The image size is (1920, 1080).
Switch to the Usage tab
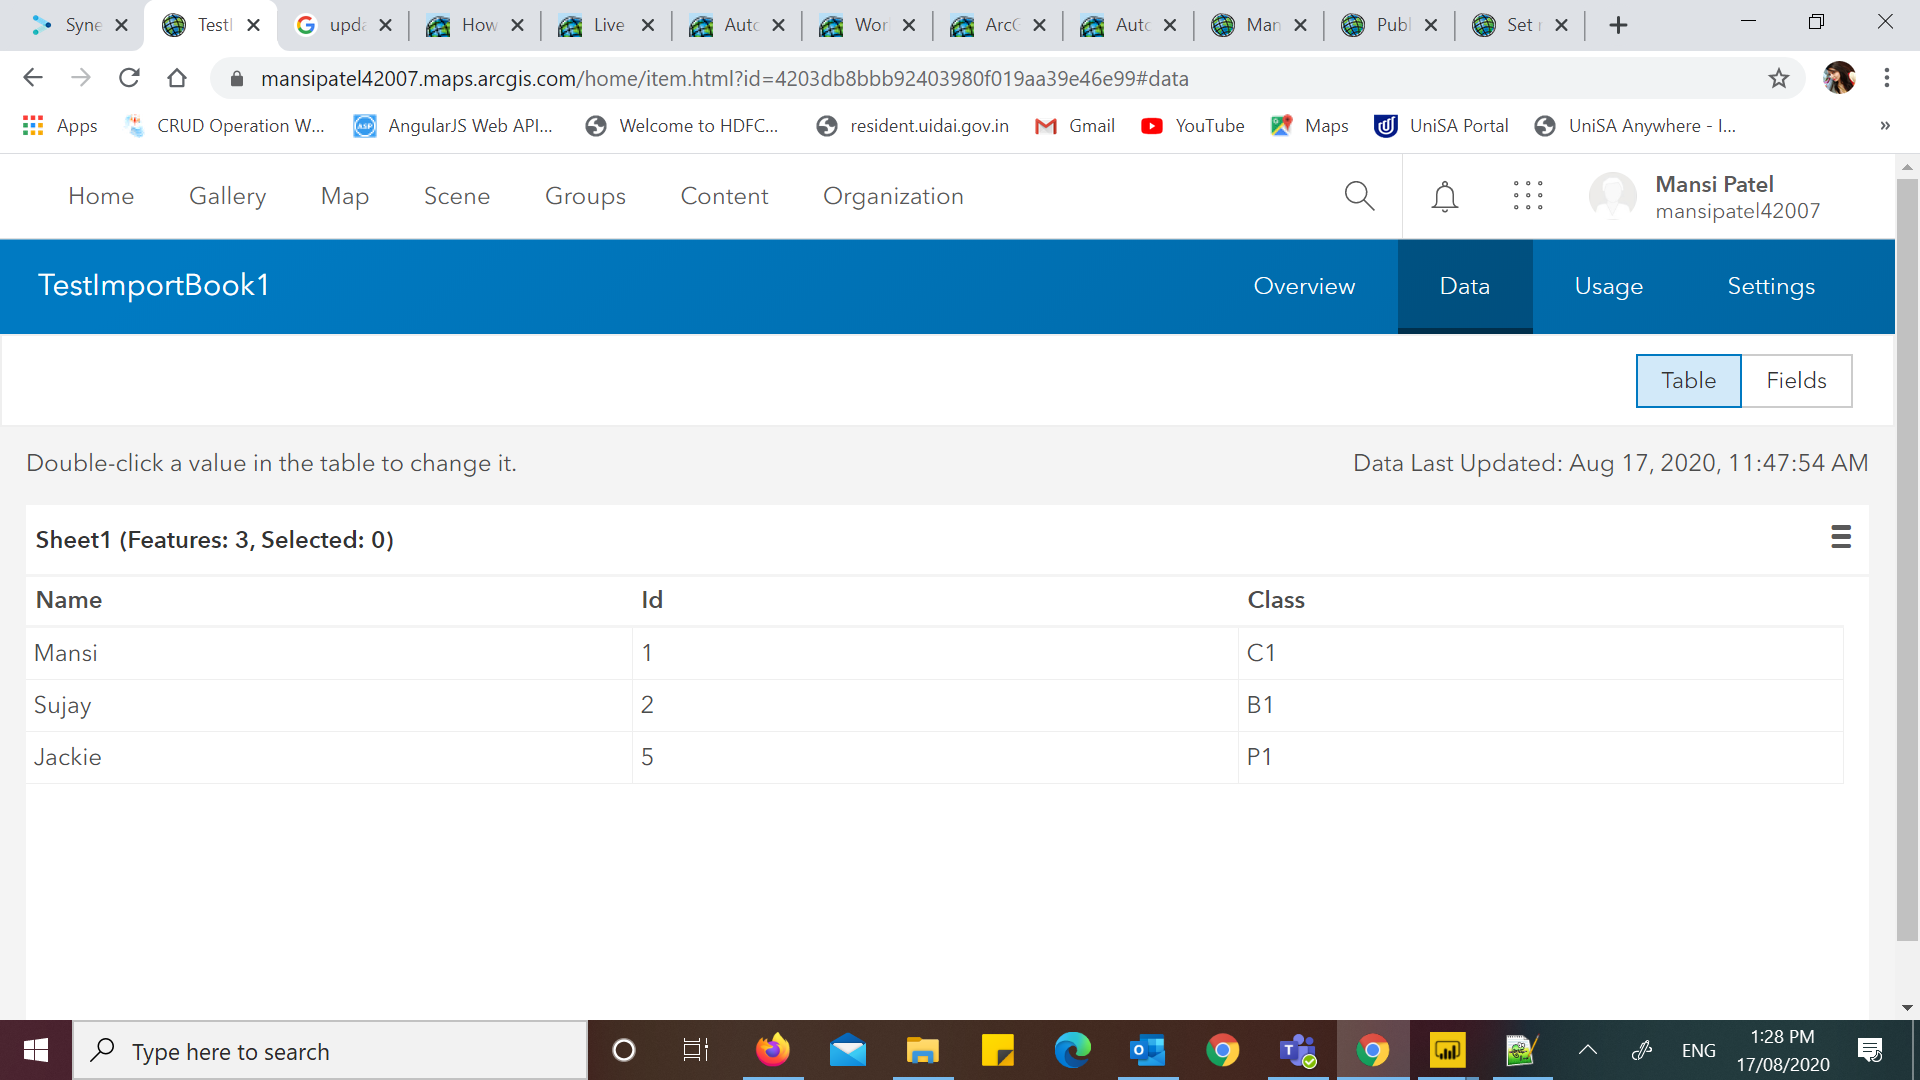point(1608,286)
